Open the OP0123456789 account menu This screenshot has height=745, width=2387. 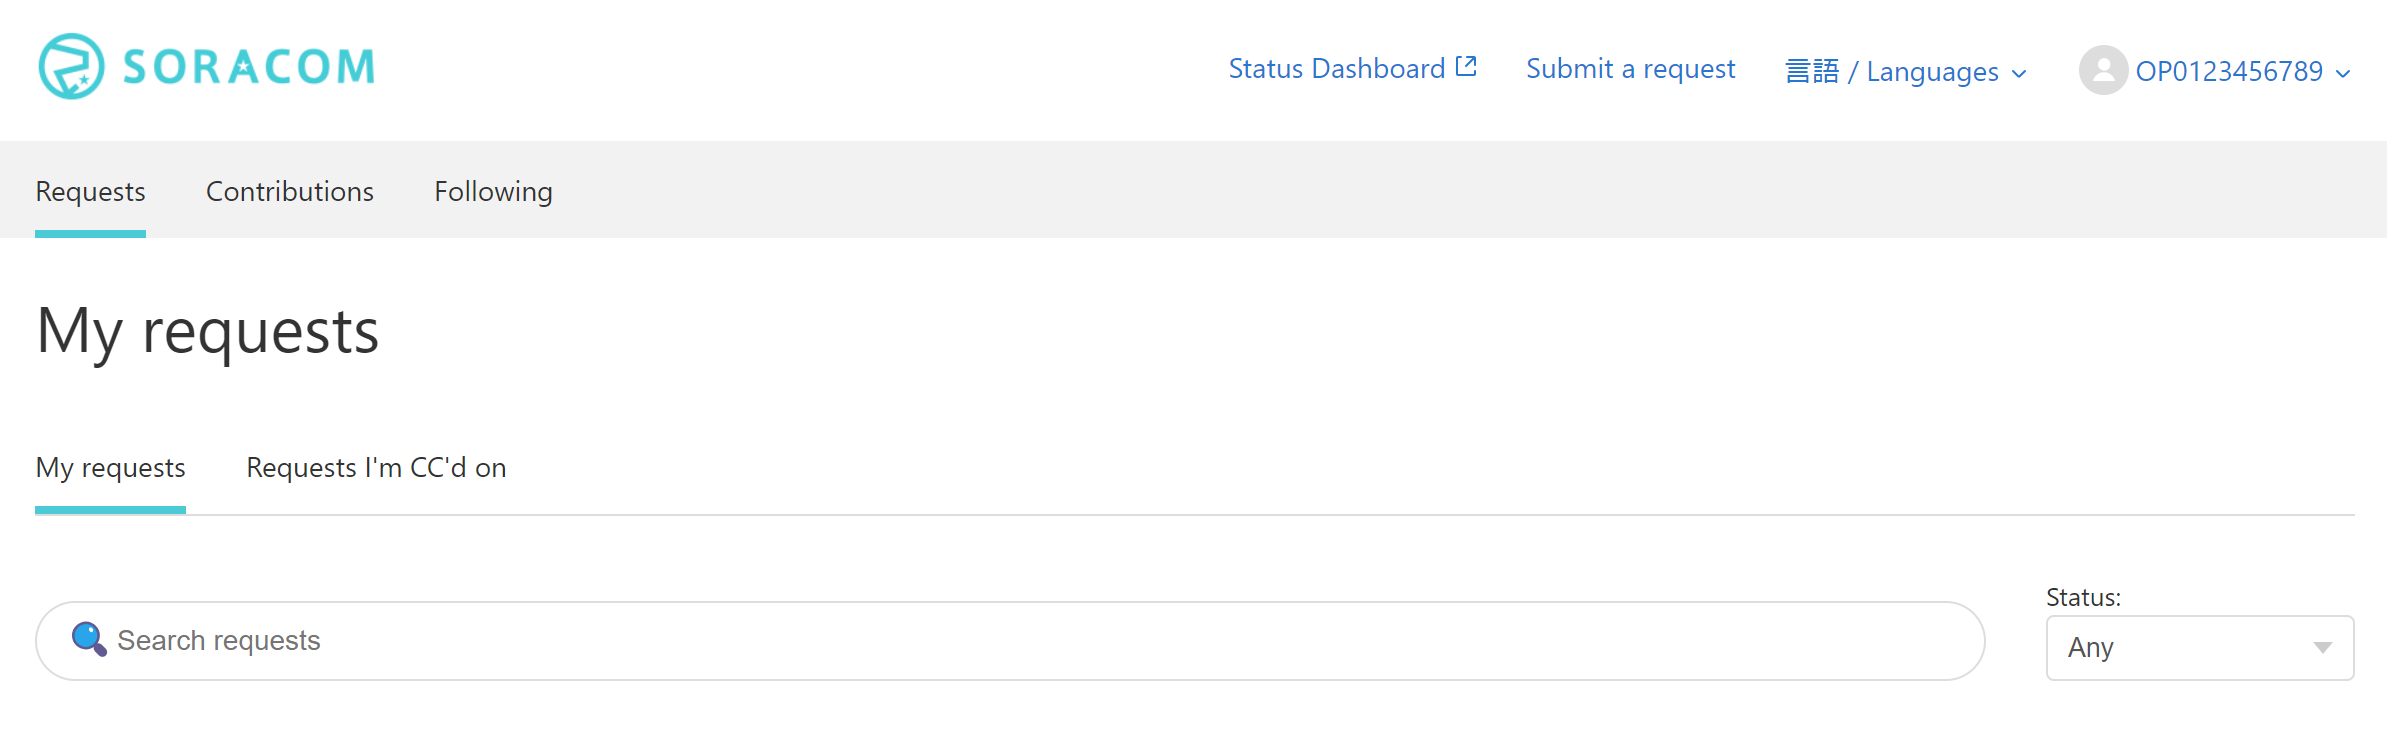[2229, 72]
